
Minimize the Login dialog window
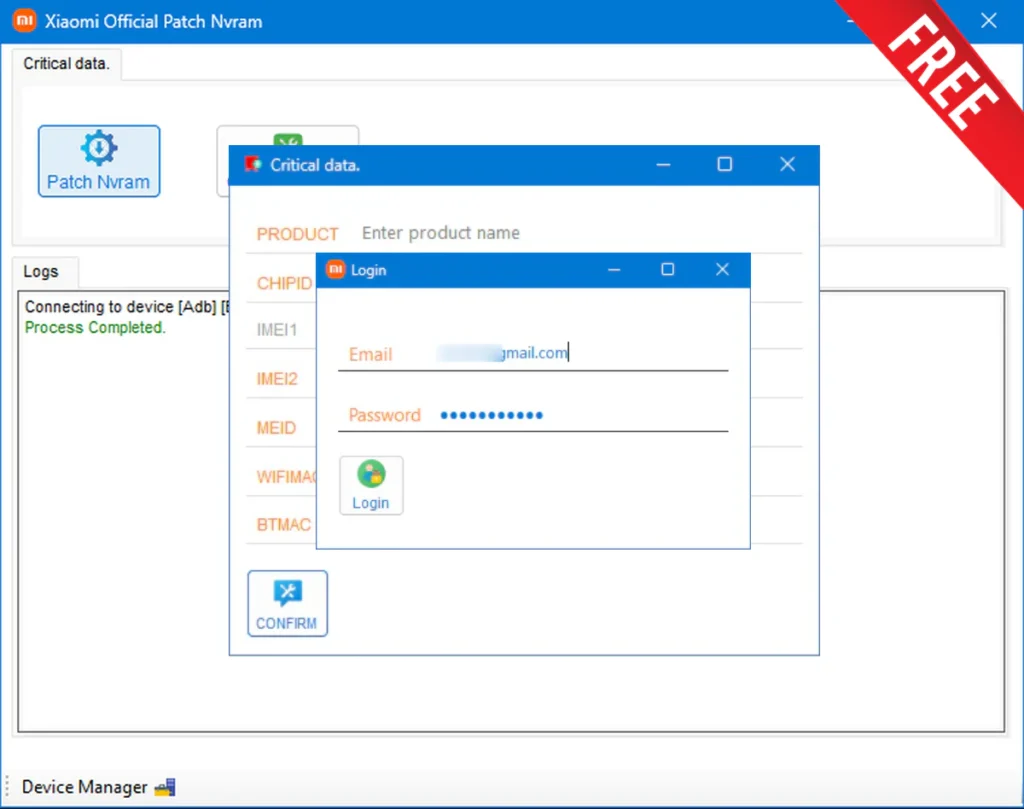(x=614, y=270)
